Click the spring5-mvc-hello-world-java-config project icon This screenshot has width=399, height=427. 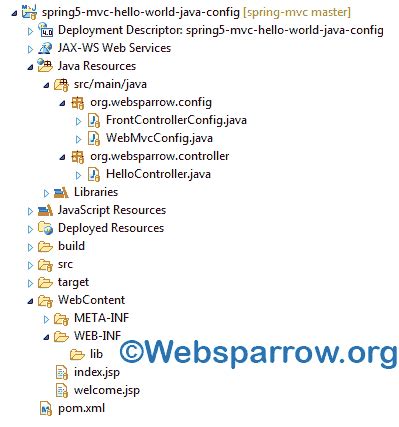(x=29, y=12)
